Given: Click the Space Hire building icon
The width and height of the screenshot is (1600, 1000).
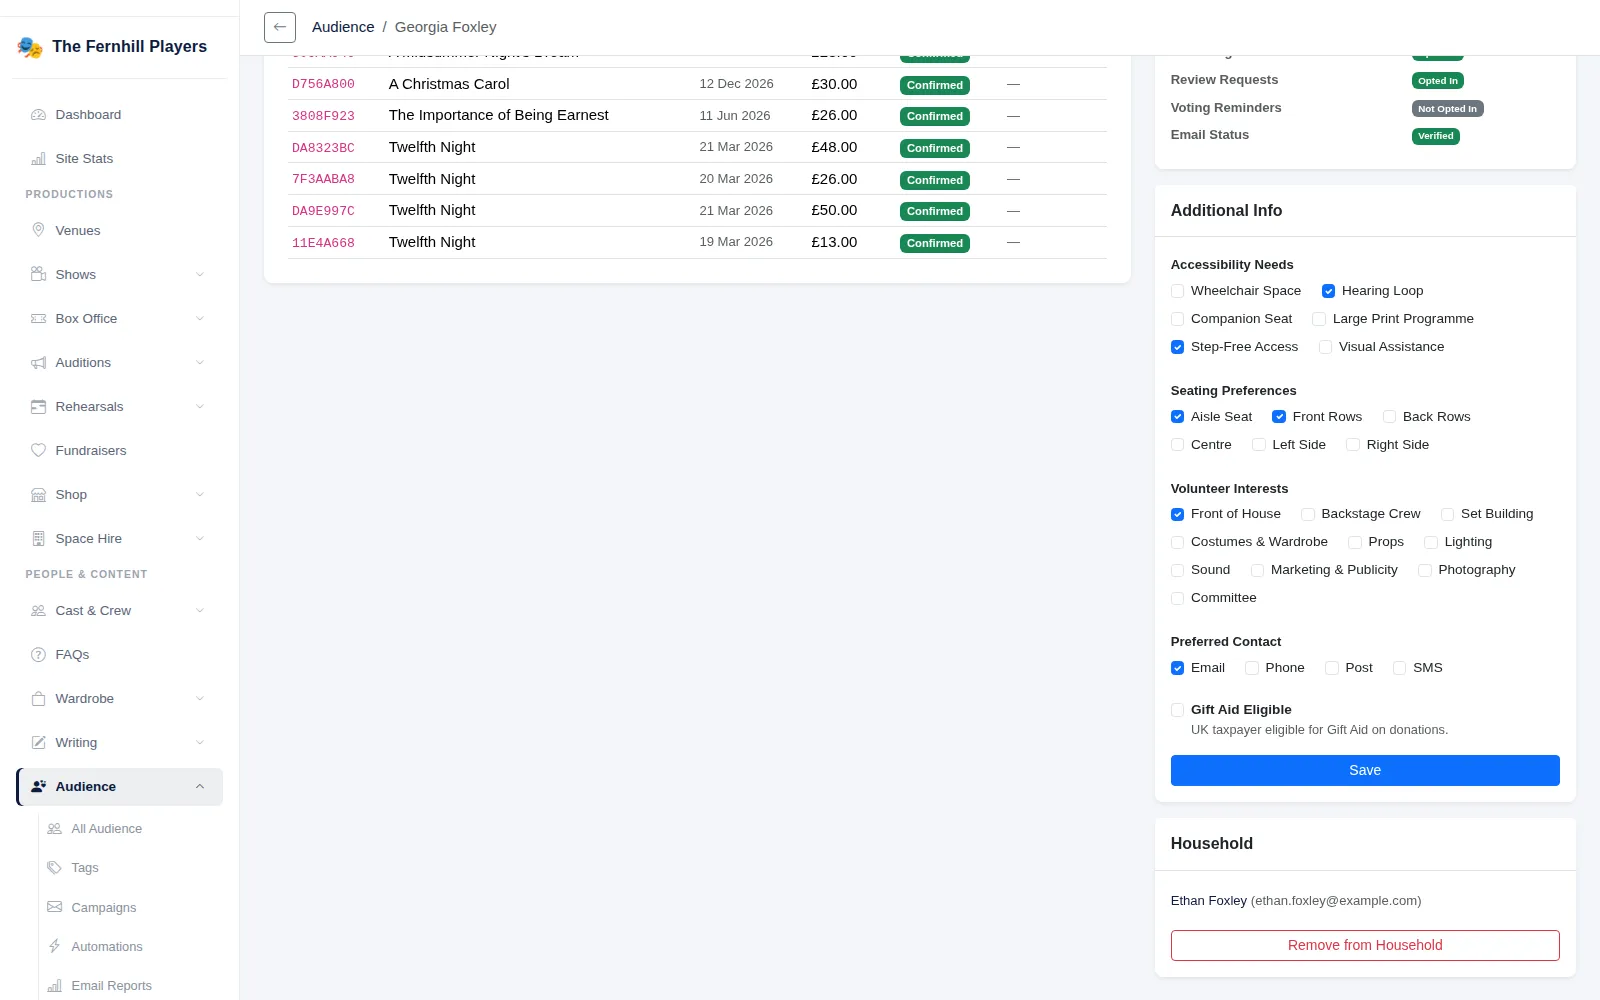Looking at the screenshot, I should click(38, 539).
